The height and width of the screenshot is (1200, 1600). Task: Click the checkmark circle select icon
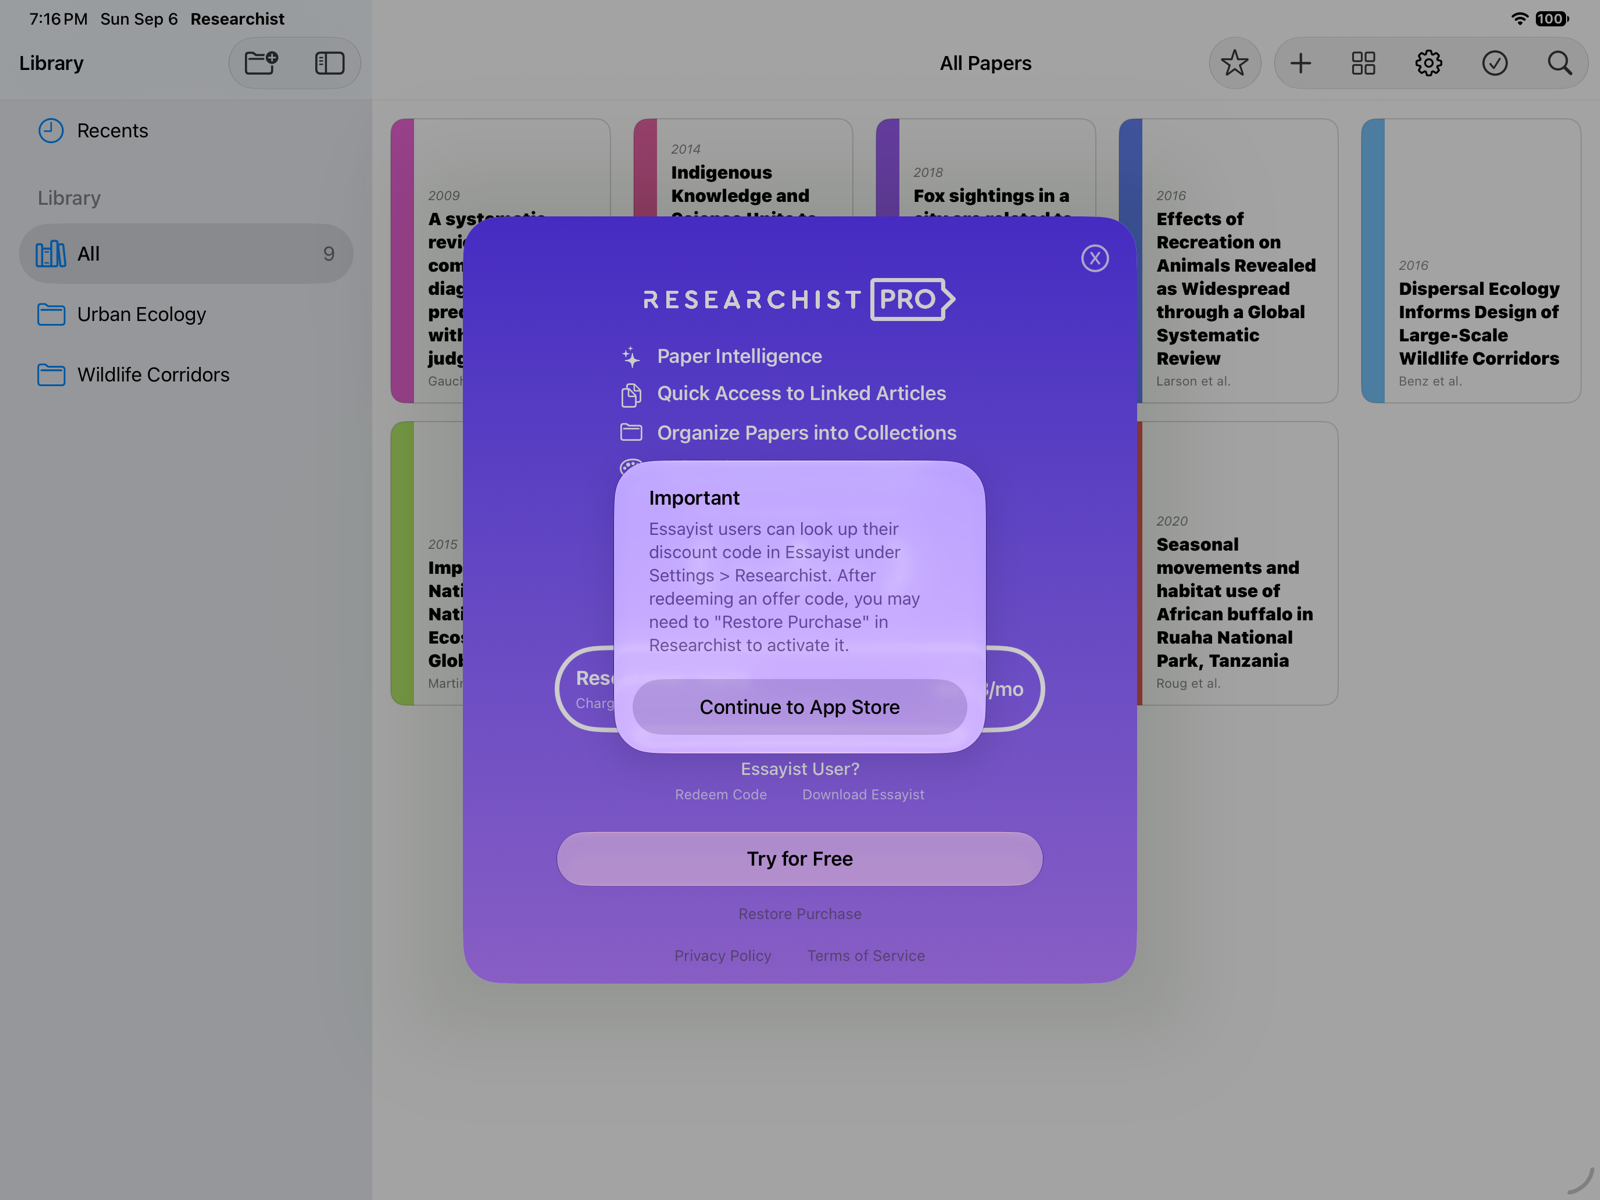click(x=1495, y=63)
